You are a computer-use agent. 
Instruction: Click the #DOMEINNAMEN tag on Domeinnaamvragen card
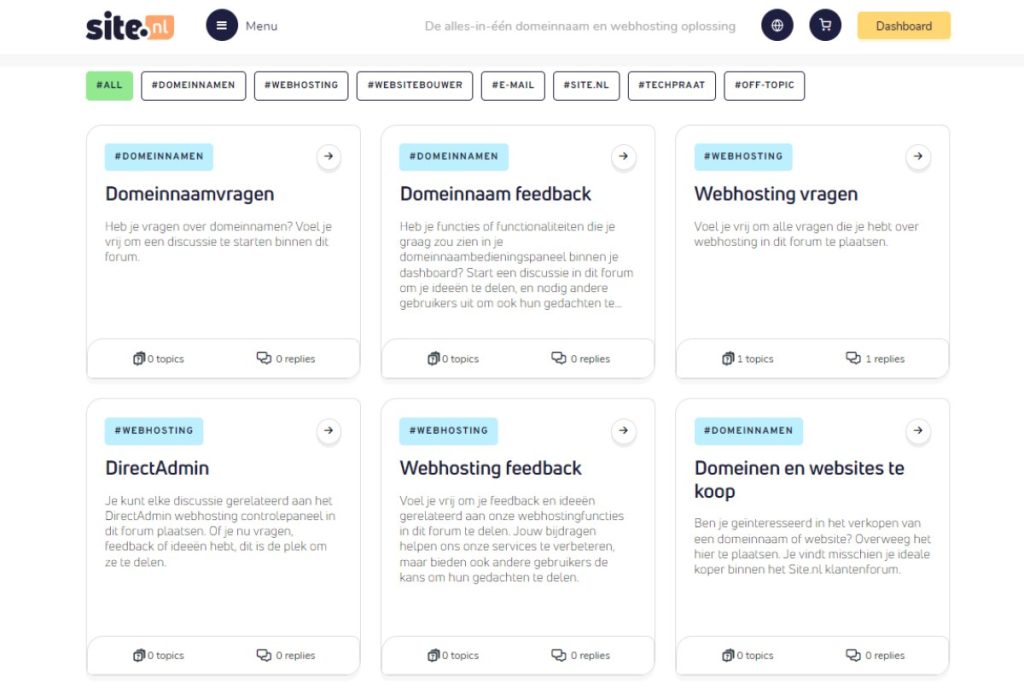tap(160, 156)
